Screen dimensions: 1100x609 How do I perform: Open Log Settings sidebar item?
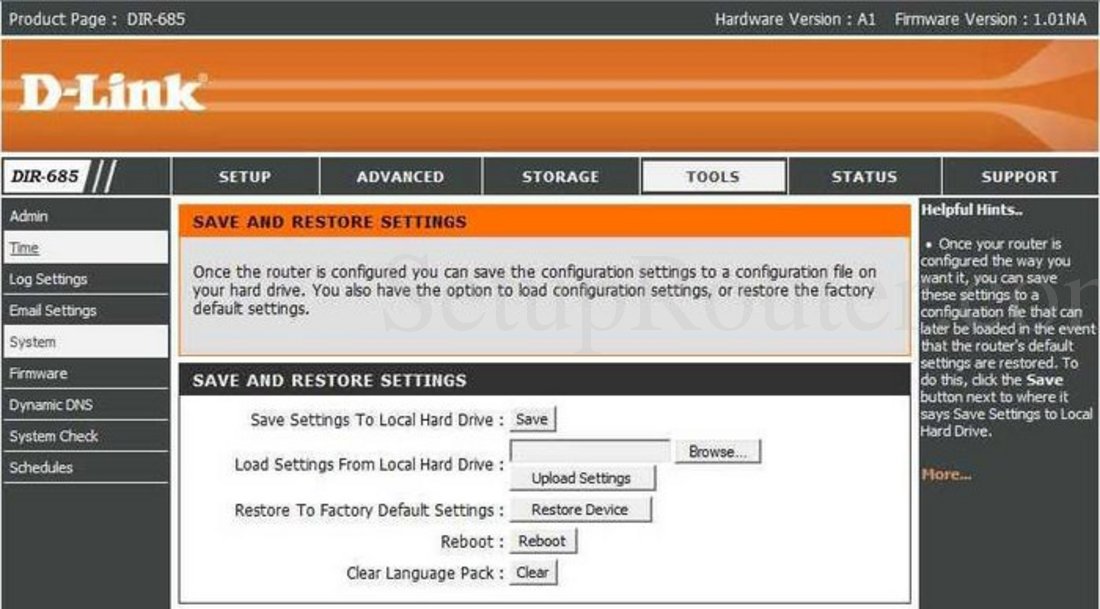tap(85, 279)
